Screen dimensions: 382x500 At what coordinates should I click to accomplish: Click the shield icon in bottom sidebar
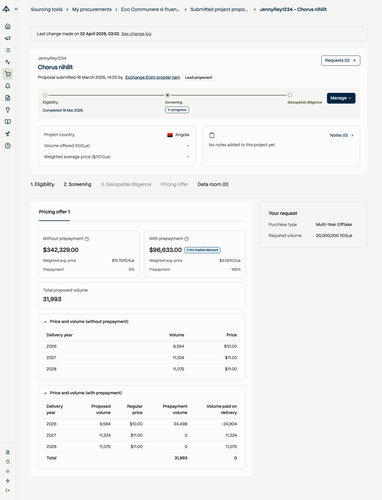click(8, 462)
